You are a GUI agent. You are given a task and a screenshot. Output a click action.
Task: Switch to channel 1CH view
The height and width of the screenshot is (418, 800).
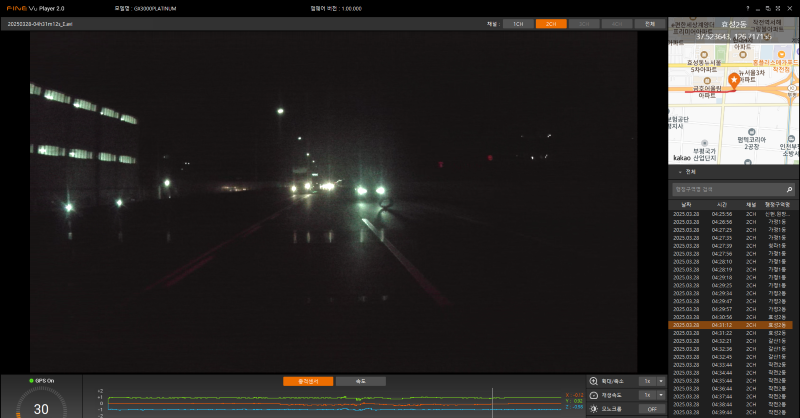[x=518, y=24]
